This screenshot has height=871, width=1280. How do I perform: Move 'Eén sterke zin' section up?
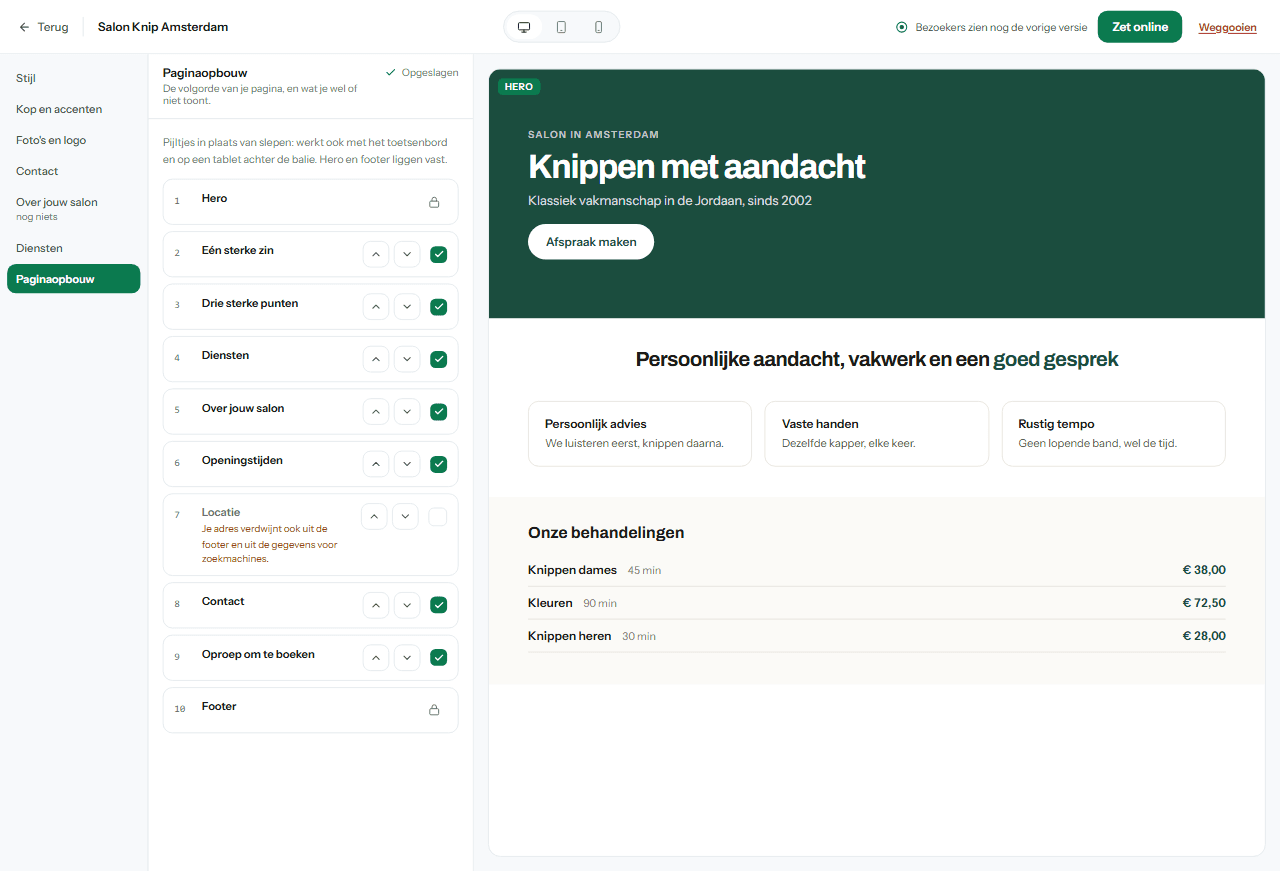pyautogui.click(x=375, y=254)
